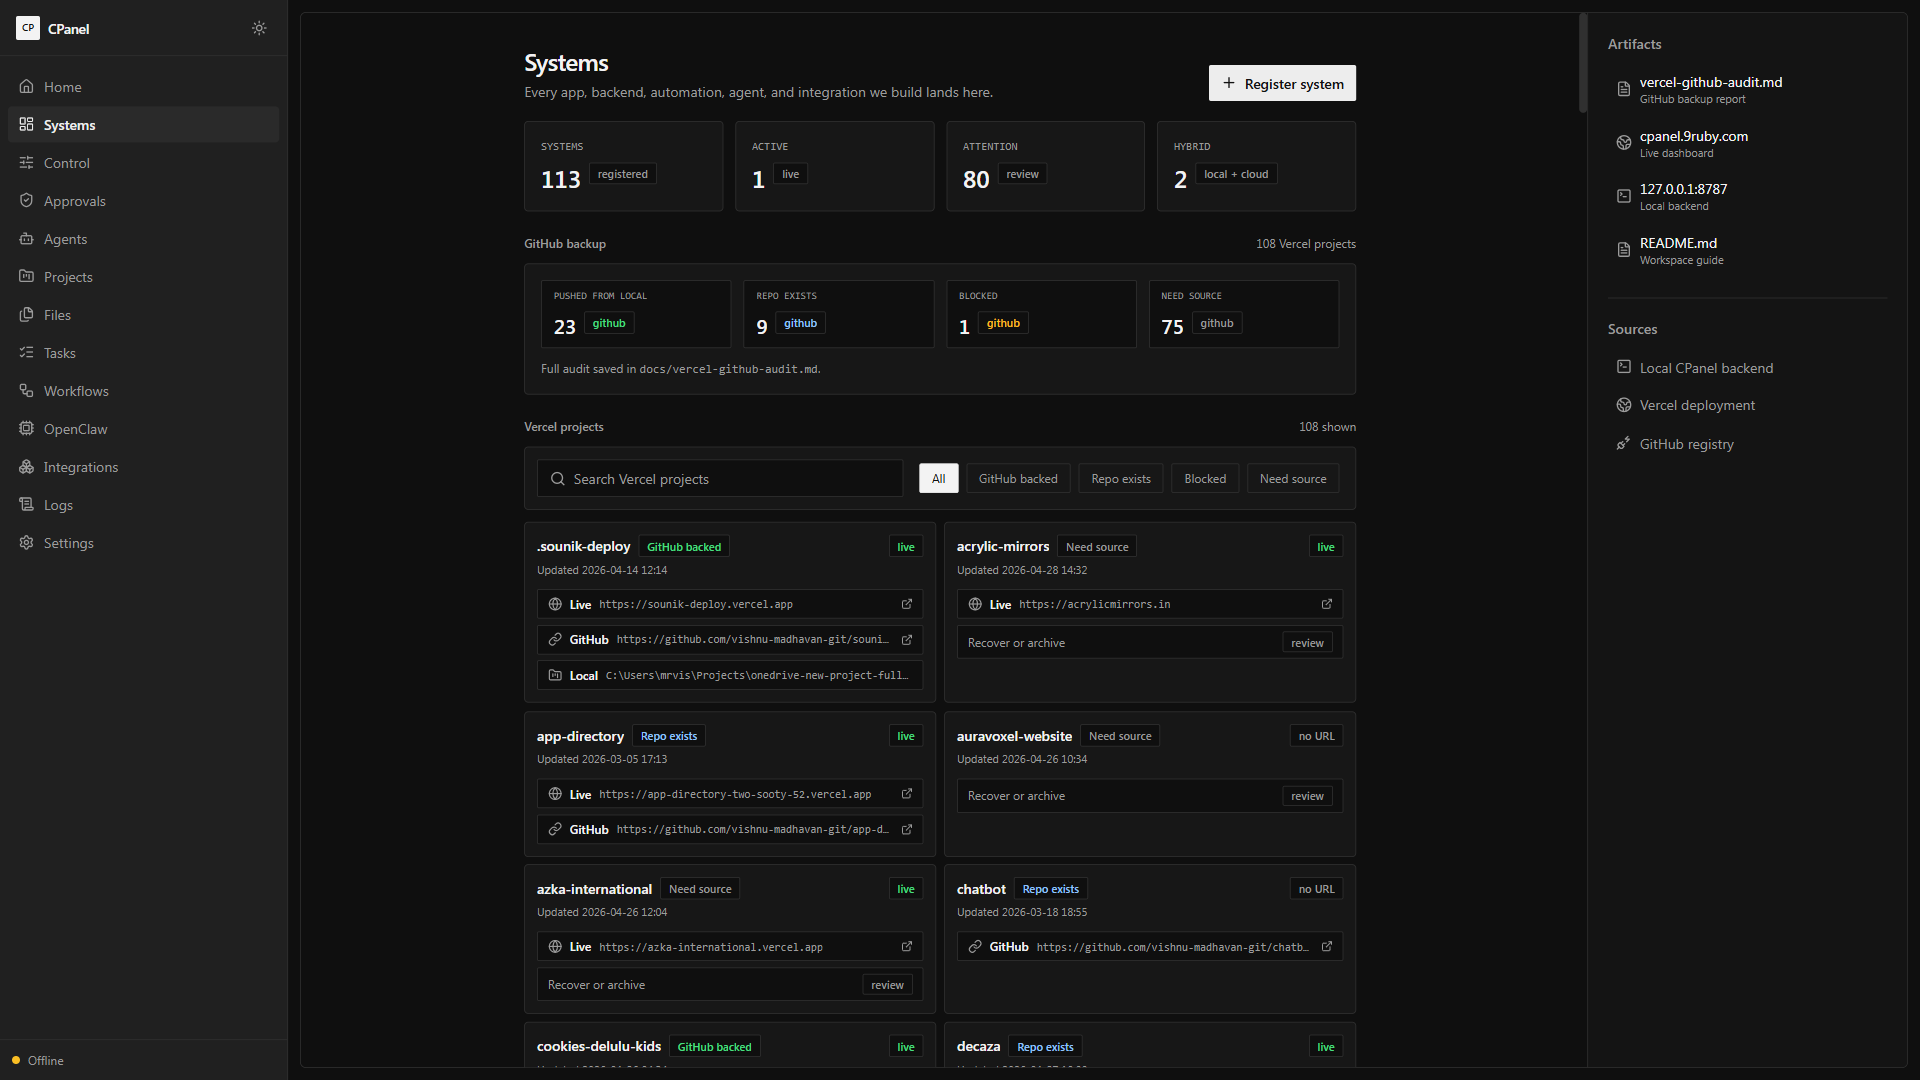Click the Local CPanel backend source
The width and height of the screenshot is (1920, 1080).
point(1747,368)
